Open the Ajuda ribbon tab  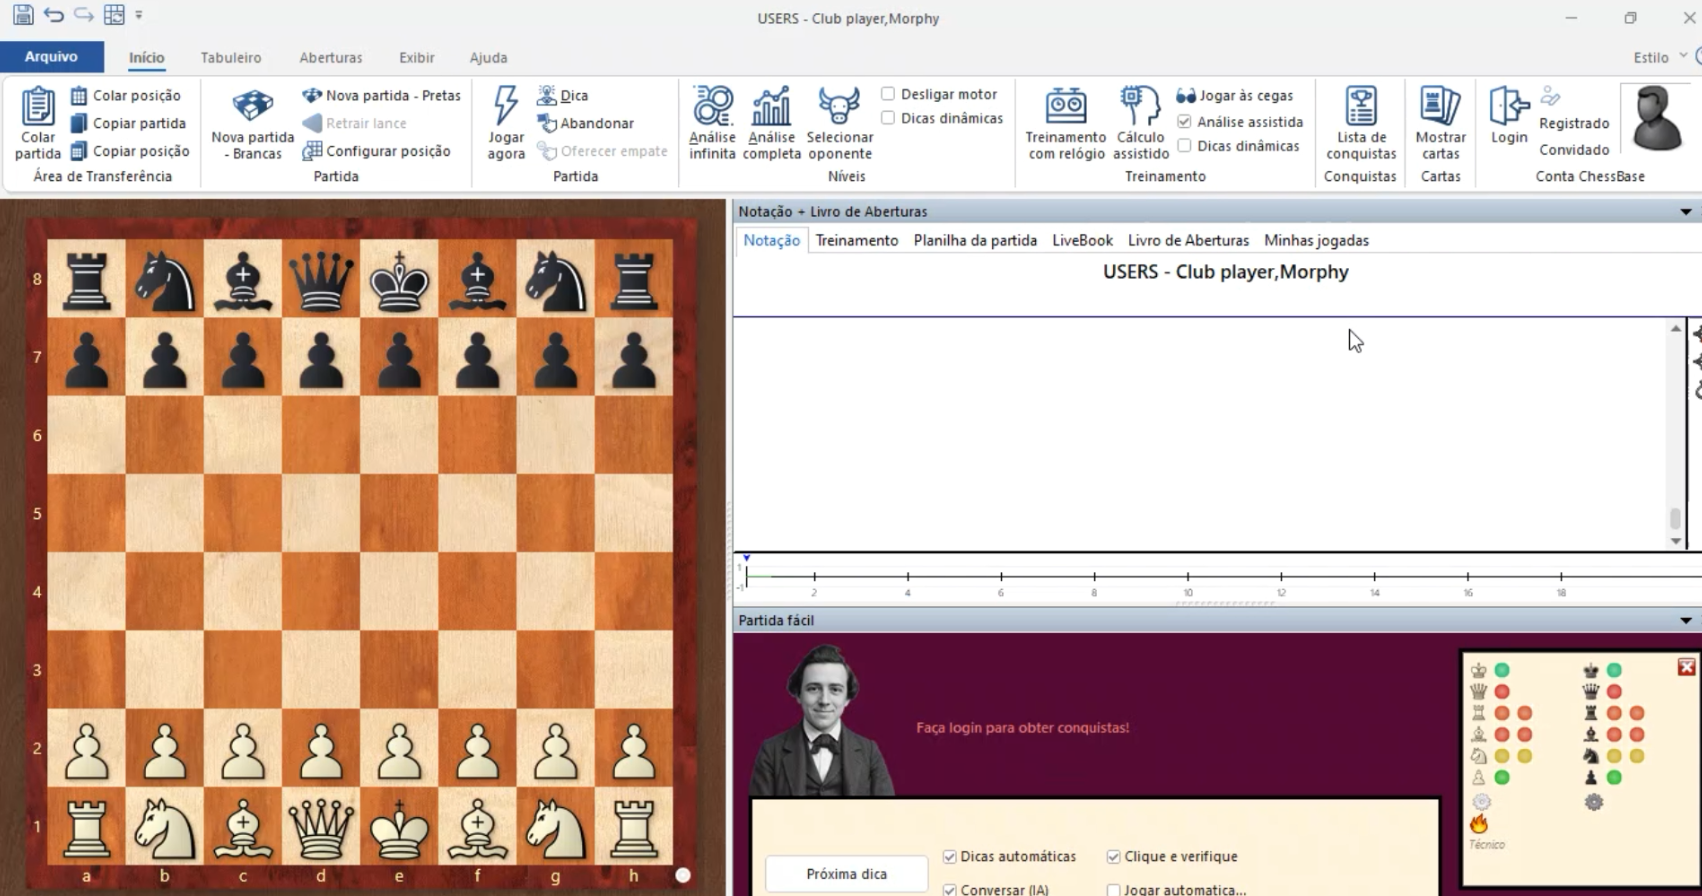489,57
